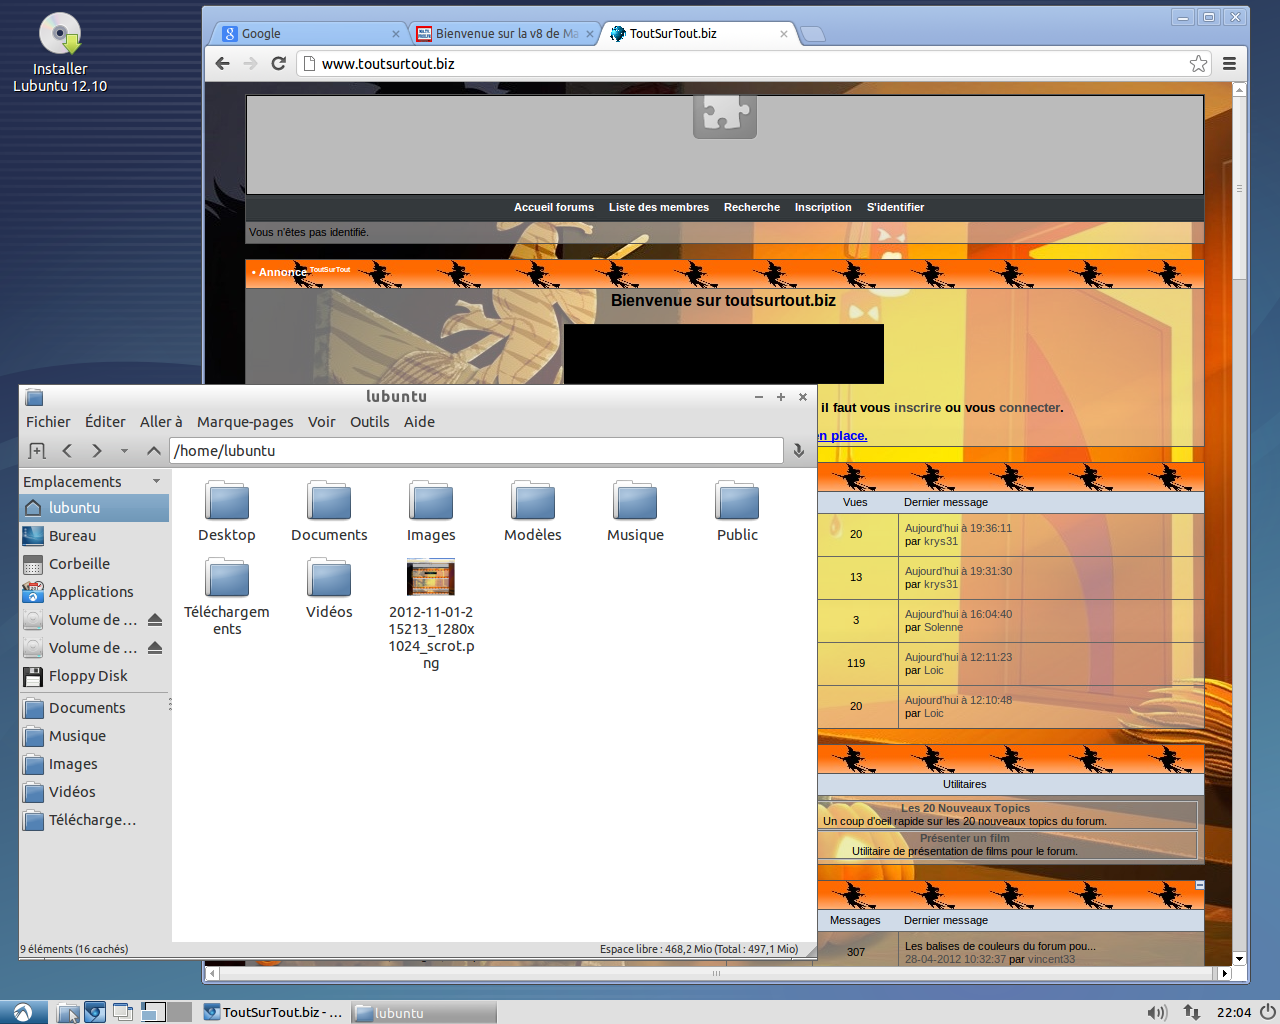Select the Images folder icon in file pane
This screenshot has height=1024, width=1280.
point(431,500)
